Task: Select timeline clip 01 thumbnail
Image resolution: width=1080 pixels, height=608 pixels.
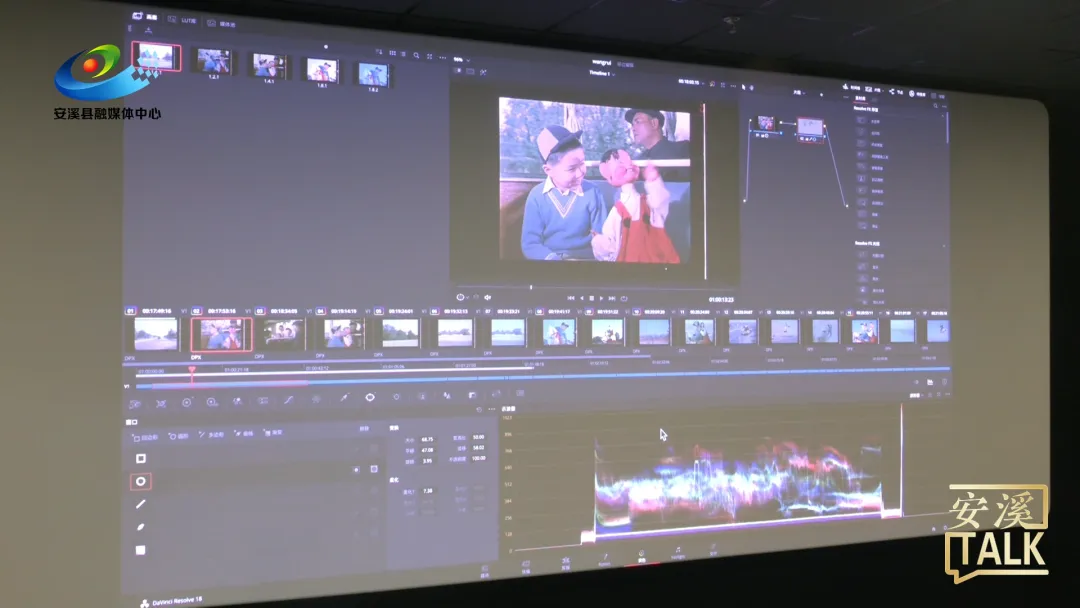Action: tap(156, 334)
